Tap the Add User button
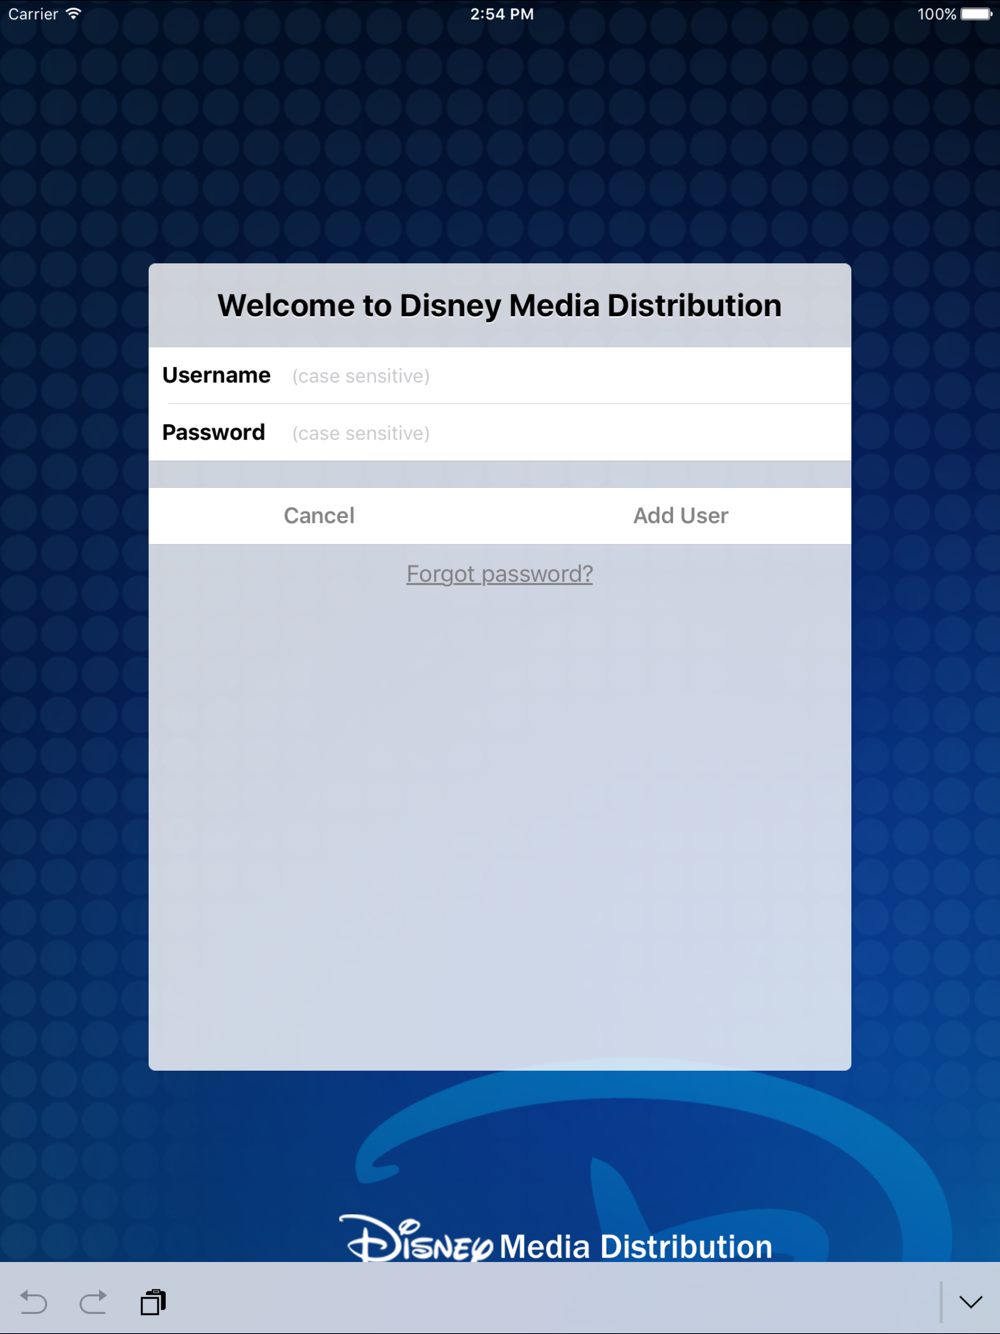 pyautogui.click(x=680, y=516)
